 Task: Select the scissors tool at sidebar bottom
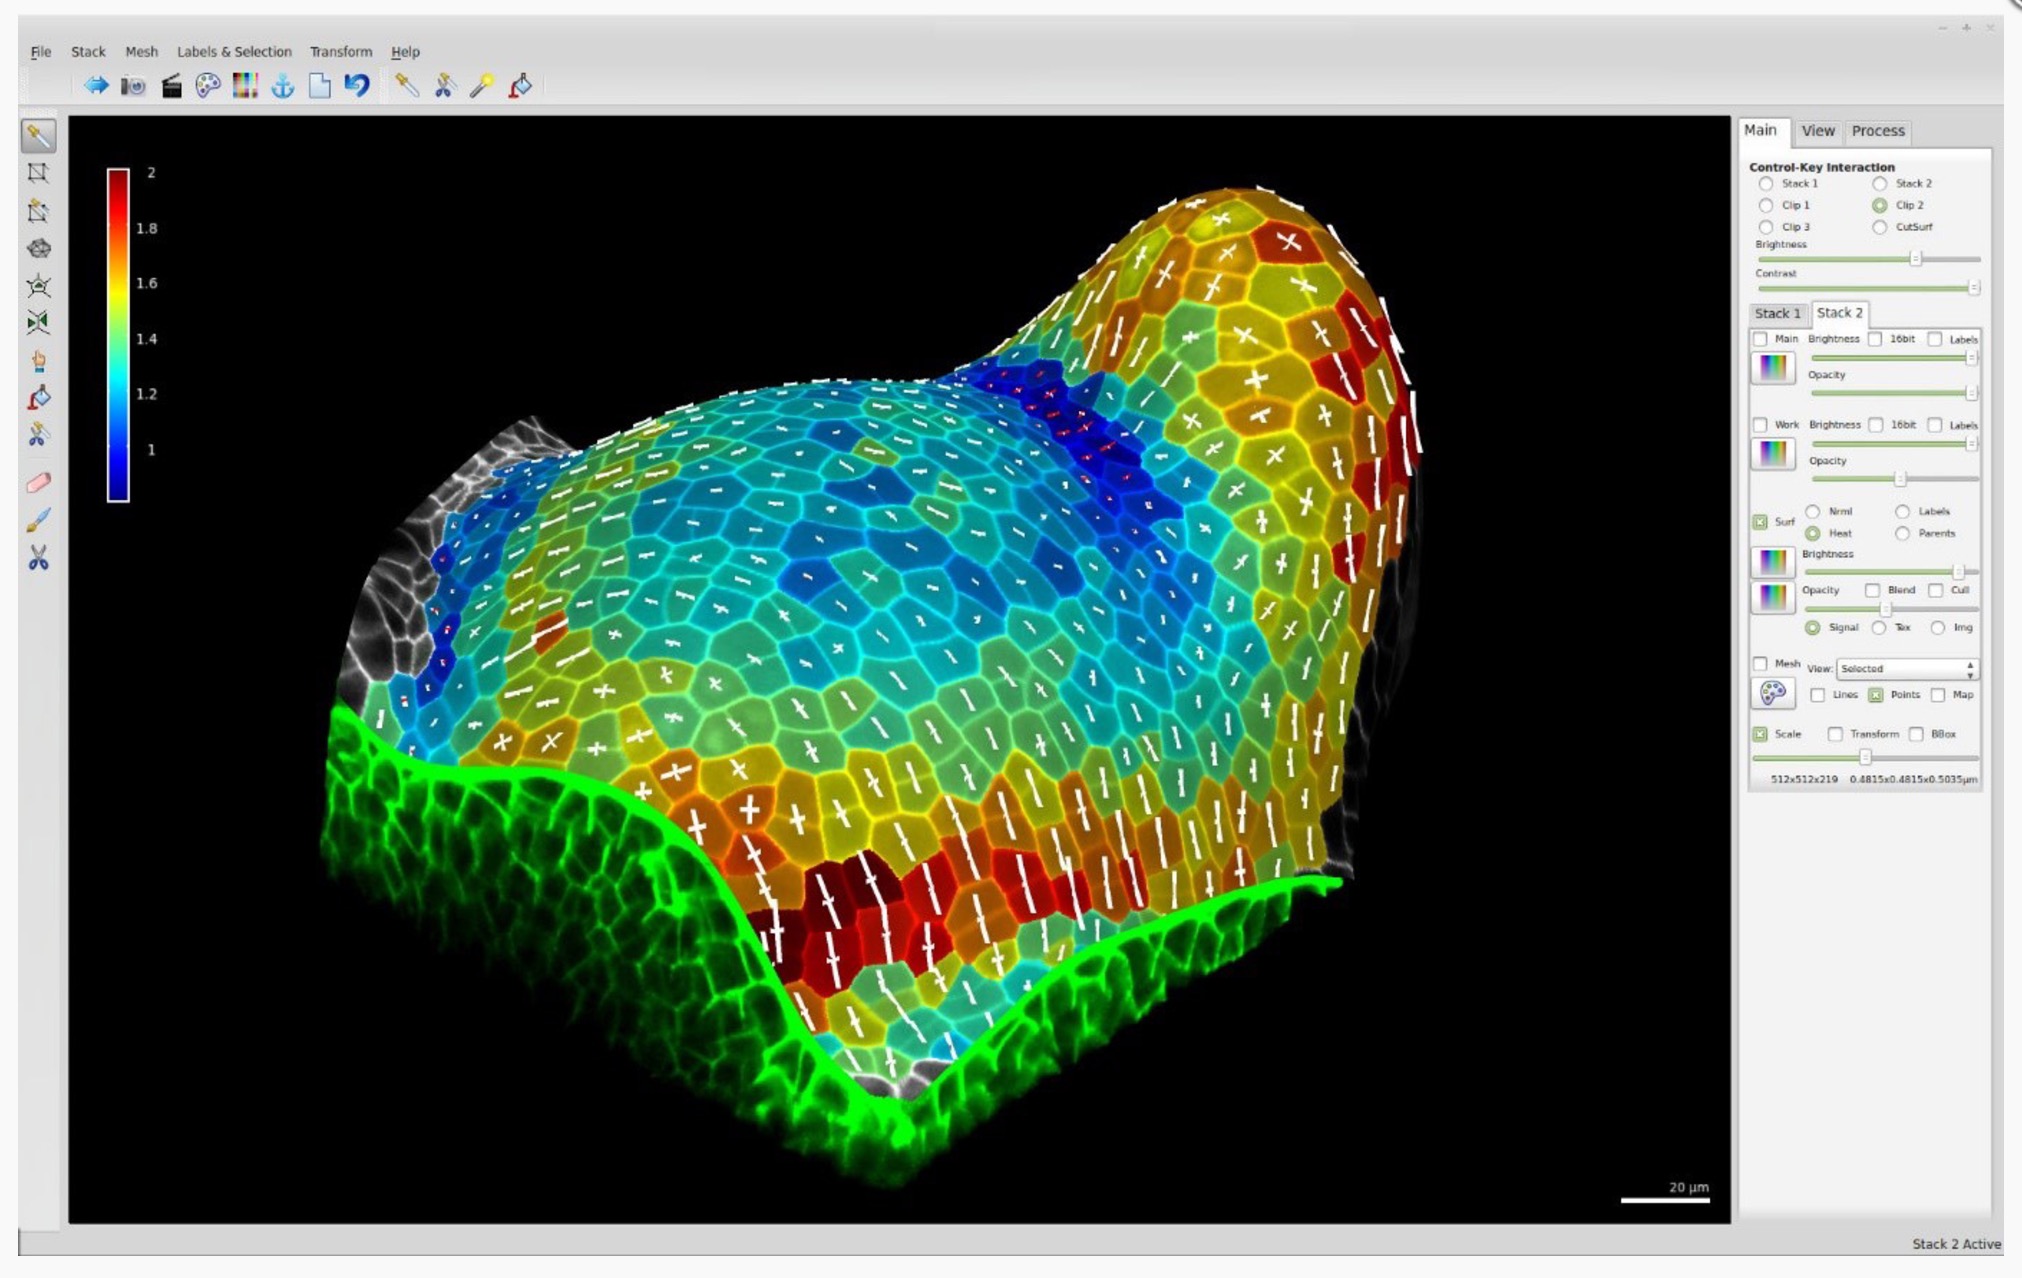click(39, 558)
